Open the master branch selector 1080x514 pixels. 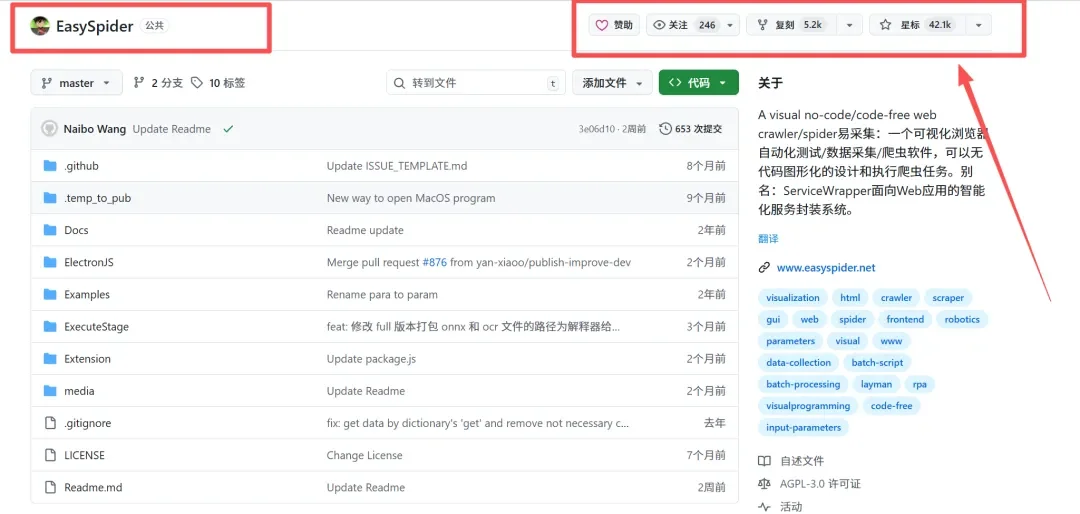coord(76,83)
